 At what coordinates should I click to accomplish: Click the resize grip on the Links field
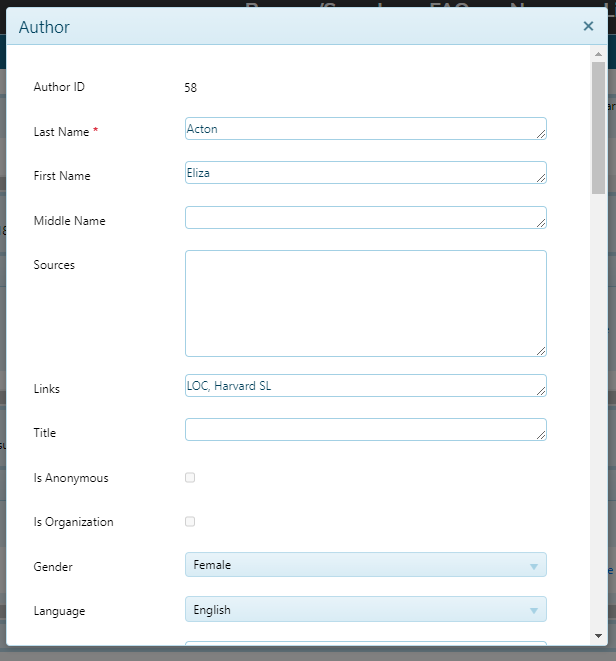pos(541,391)
